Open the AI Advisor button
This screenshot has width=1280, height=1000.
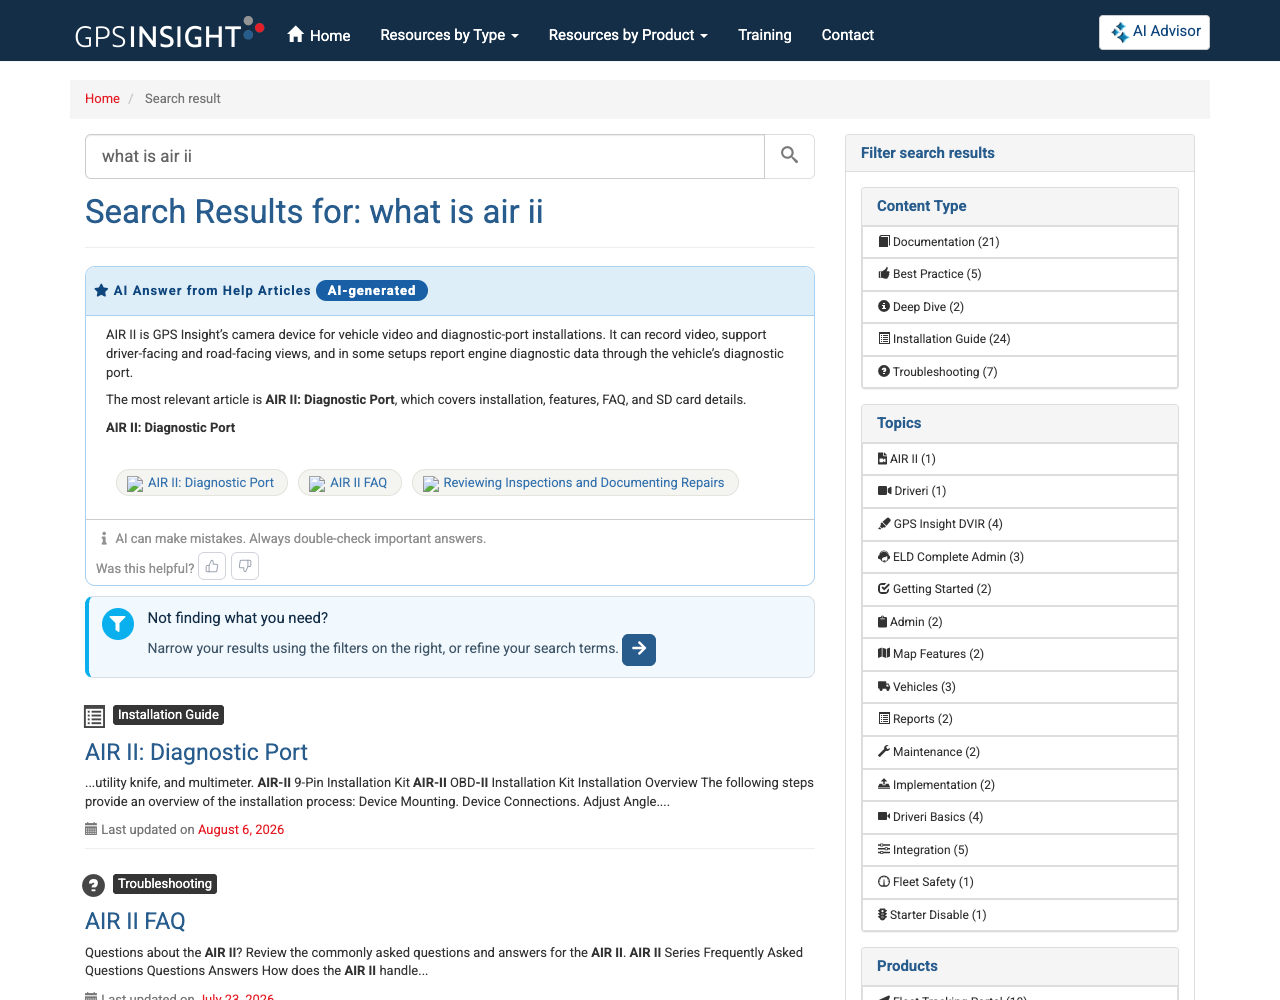pos(1154,32)
